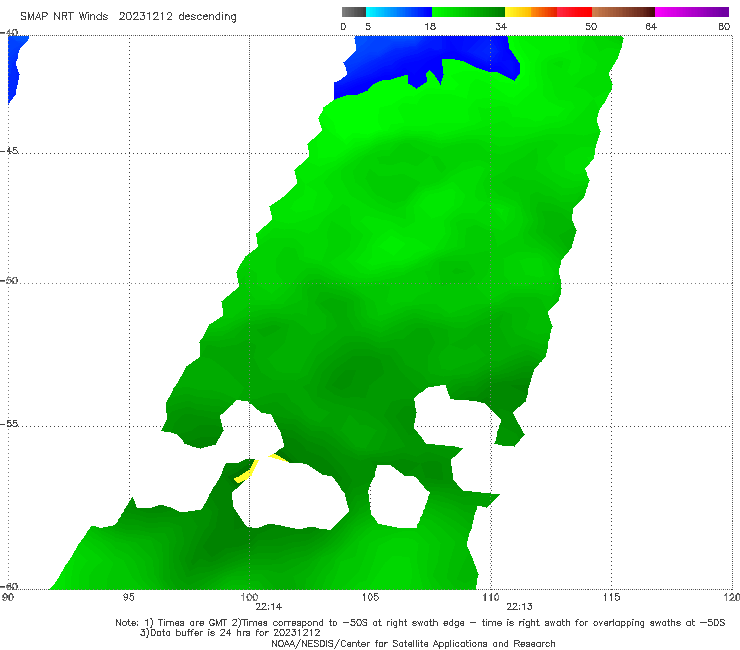Click the swath time label "22:14"

point(269,607)
